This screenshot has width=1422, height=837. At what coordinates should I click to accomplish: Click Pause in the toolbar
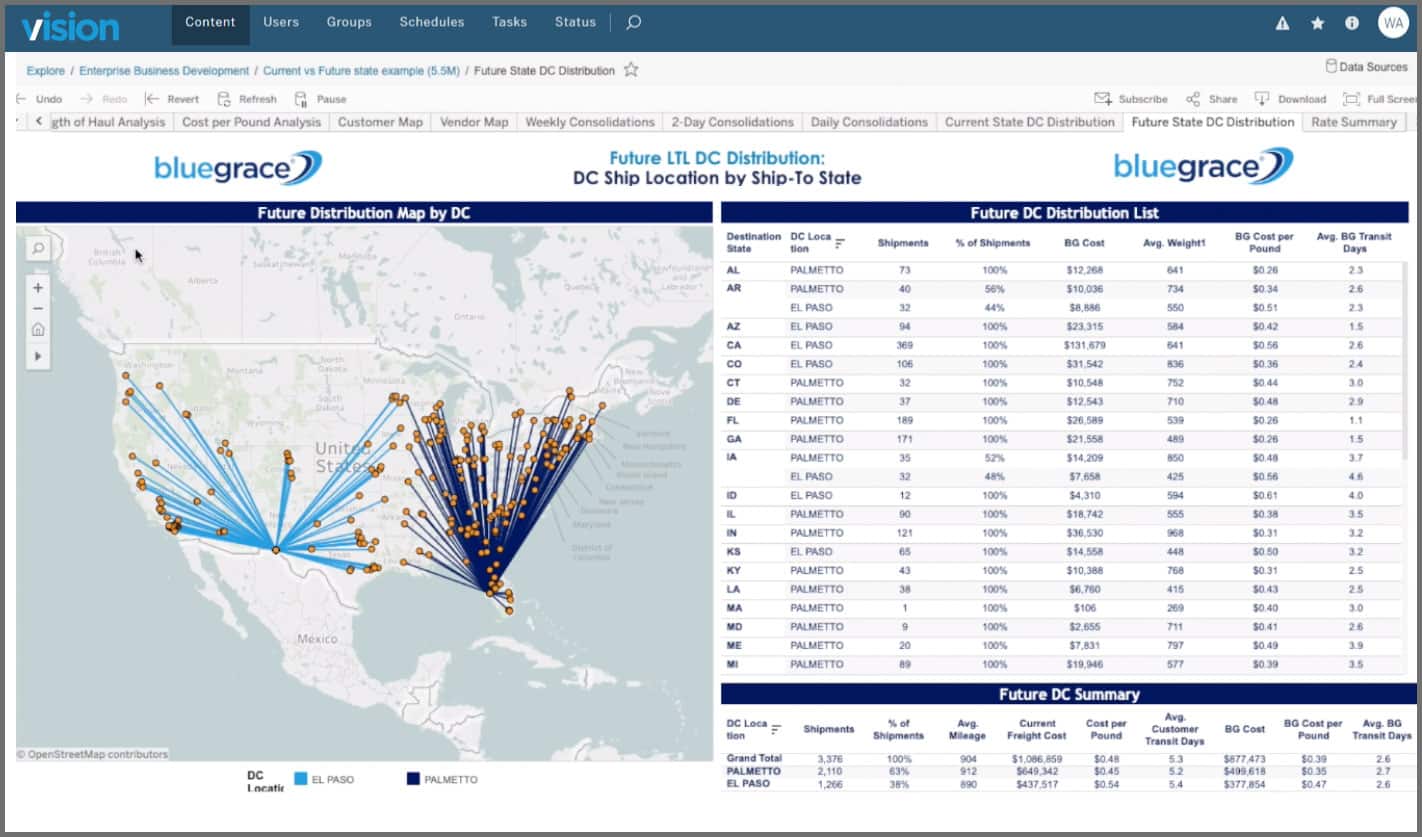coord(320,99)
